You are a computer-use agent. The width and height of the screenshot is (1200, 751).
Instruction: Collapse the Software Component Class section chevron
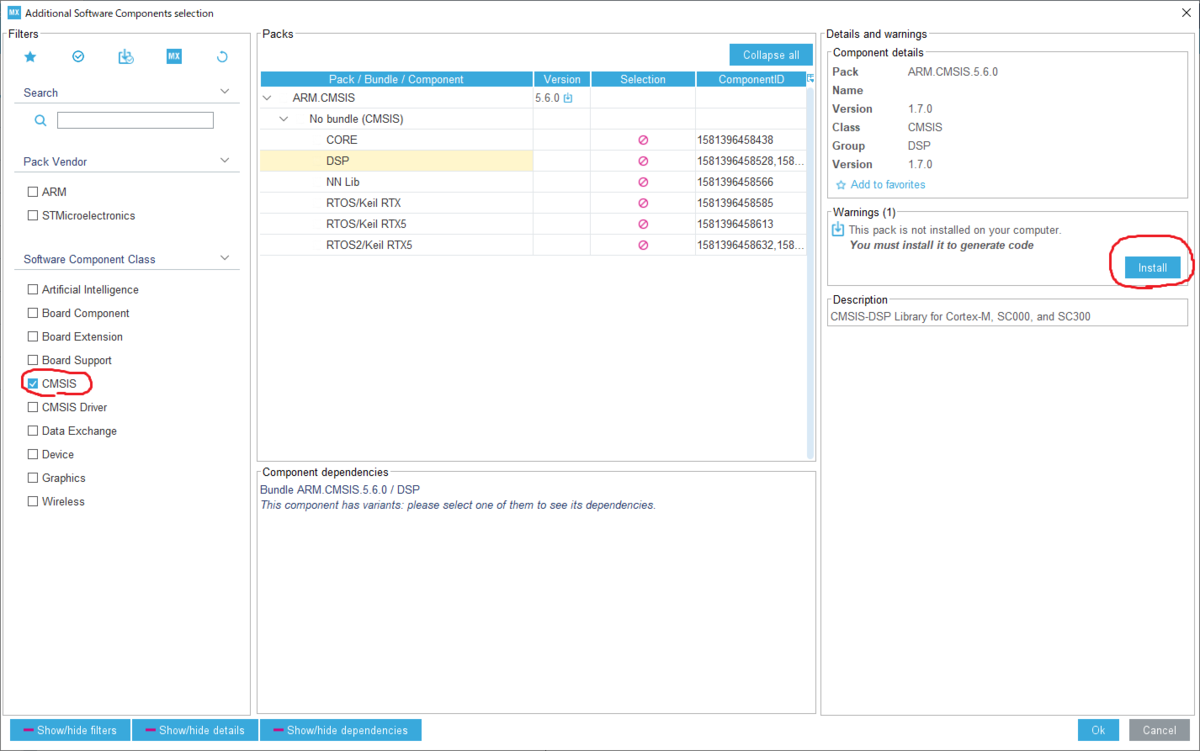(x=225, y=258)
